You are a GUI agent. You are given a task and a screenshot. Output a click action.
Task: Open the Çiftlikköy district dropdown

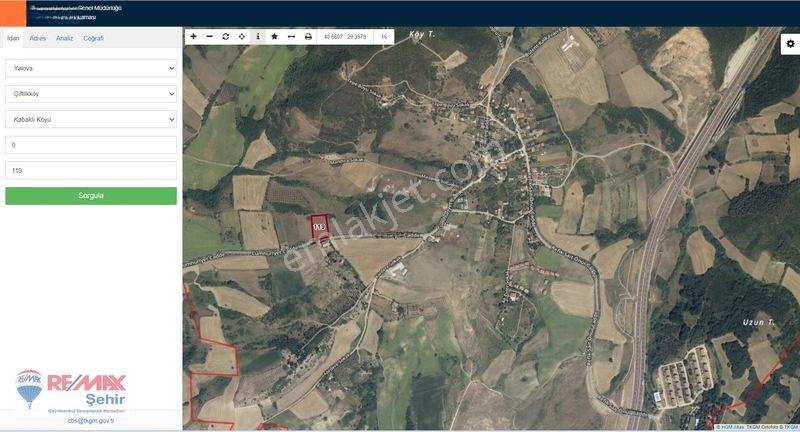pyautogui.click(x=91, y=94)
